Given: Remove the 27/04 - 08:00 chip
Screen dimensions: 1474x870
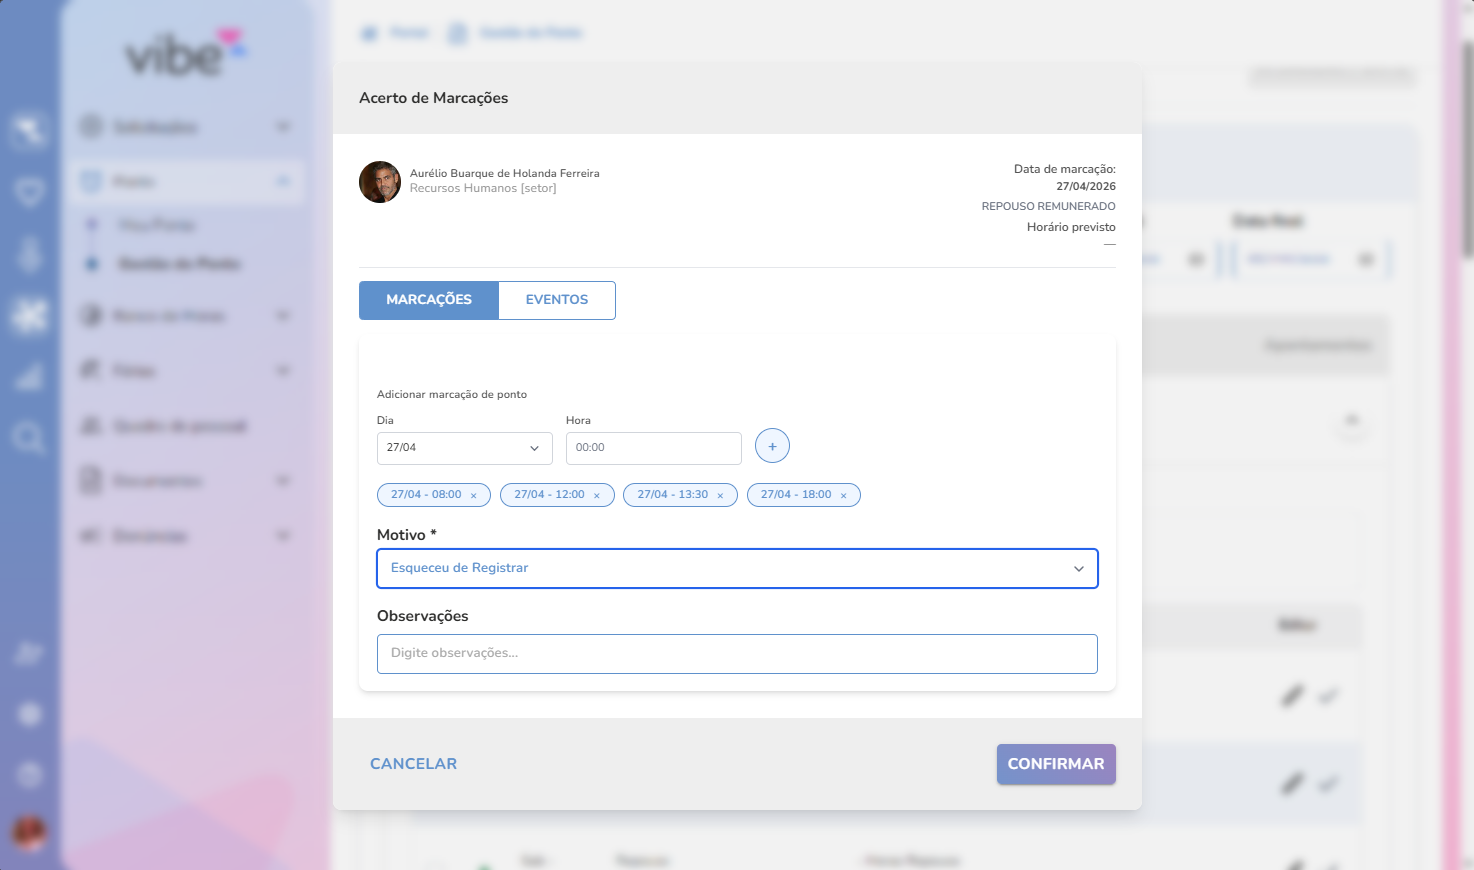Looking at the screenshot, I should (474, 496).
